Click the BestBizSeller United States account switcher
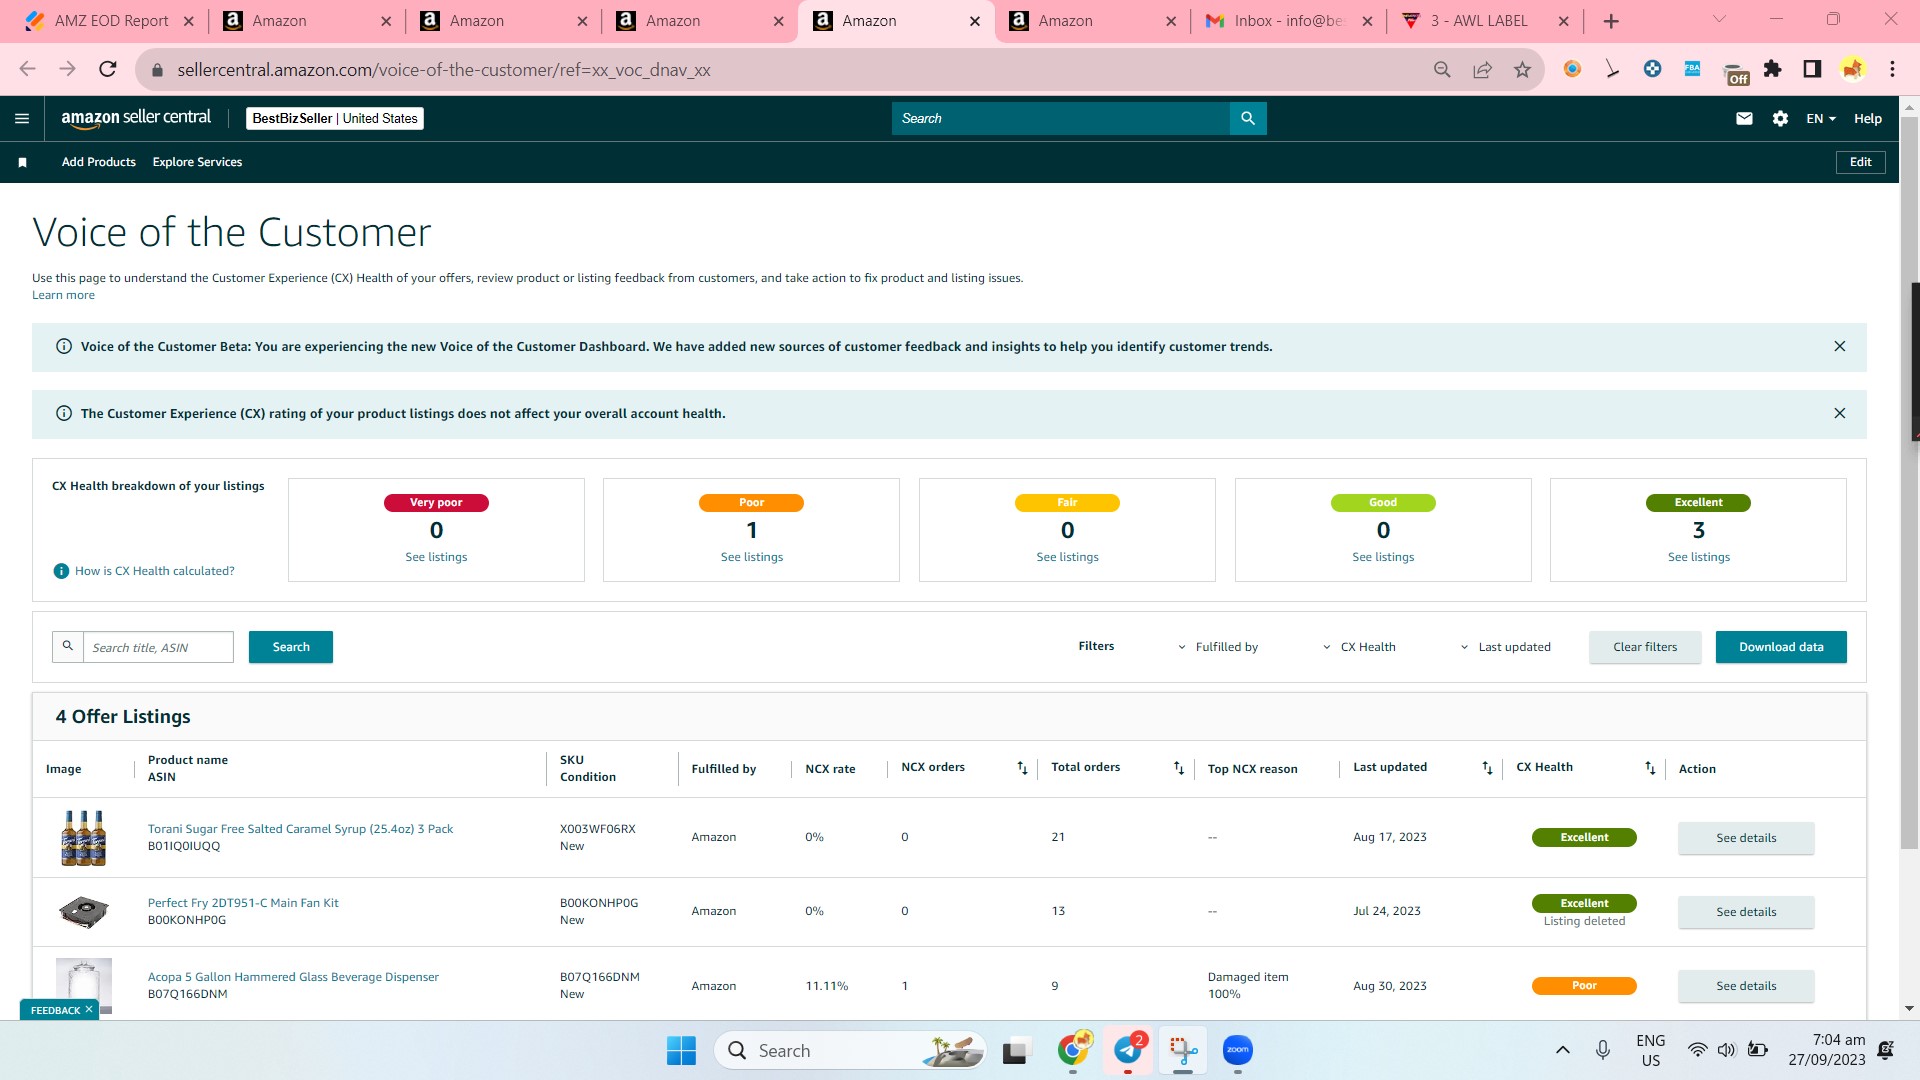 click(335, 118)
